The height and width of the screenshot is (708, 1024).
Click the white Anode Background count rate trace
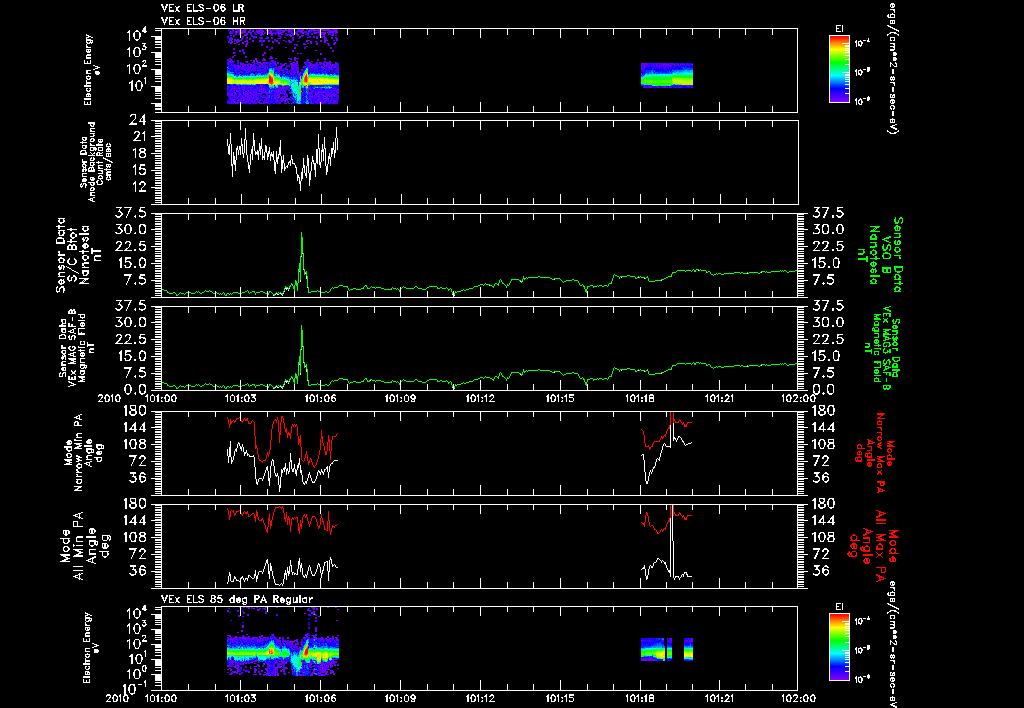[283, 157]
